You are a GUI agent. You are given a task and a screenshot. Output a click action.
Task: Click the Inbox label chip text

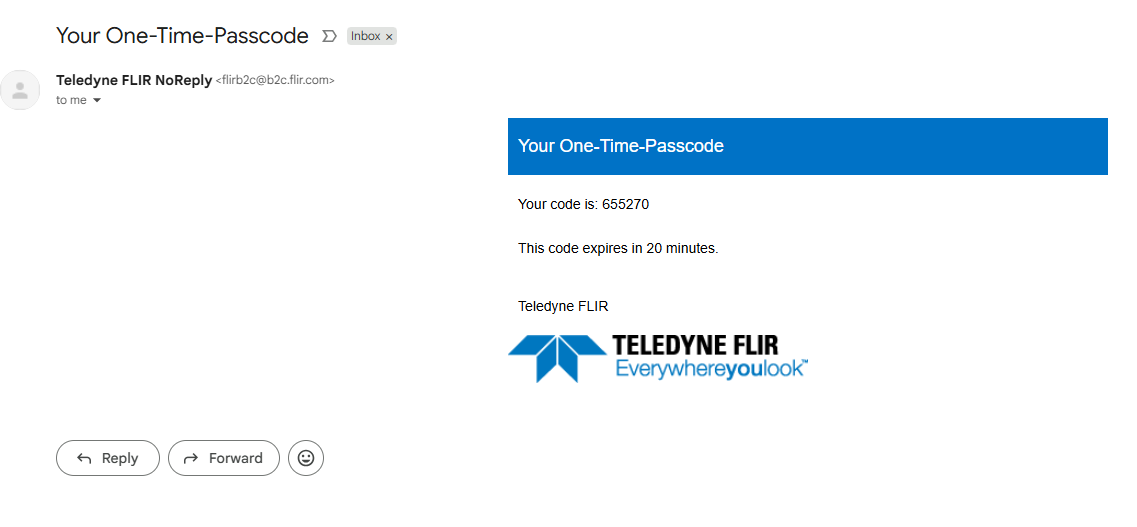tap(365, 36)
